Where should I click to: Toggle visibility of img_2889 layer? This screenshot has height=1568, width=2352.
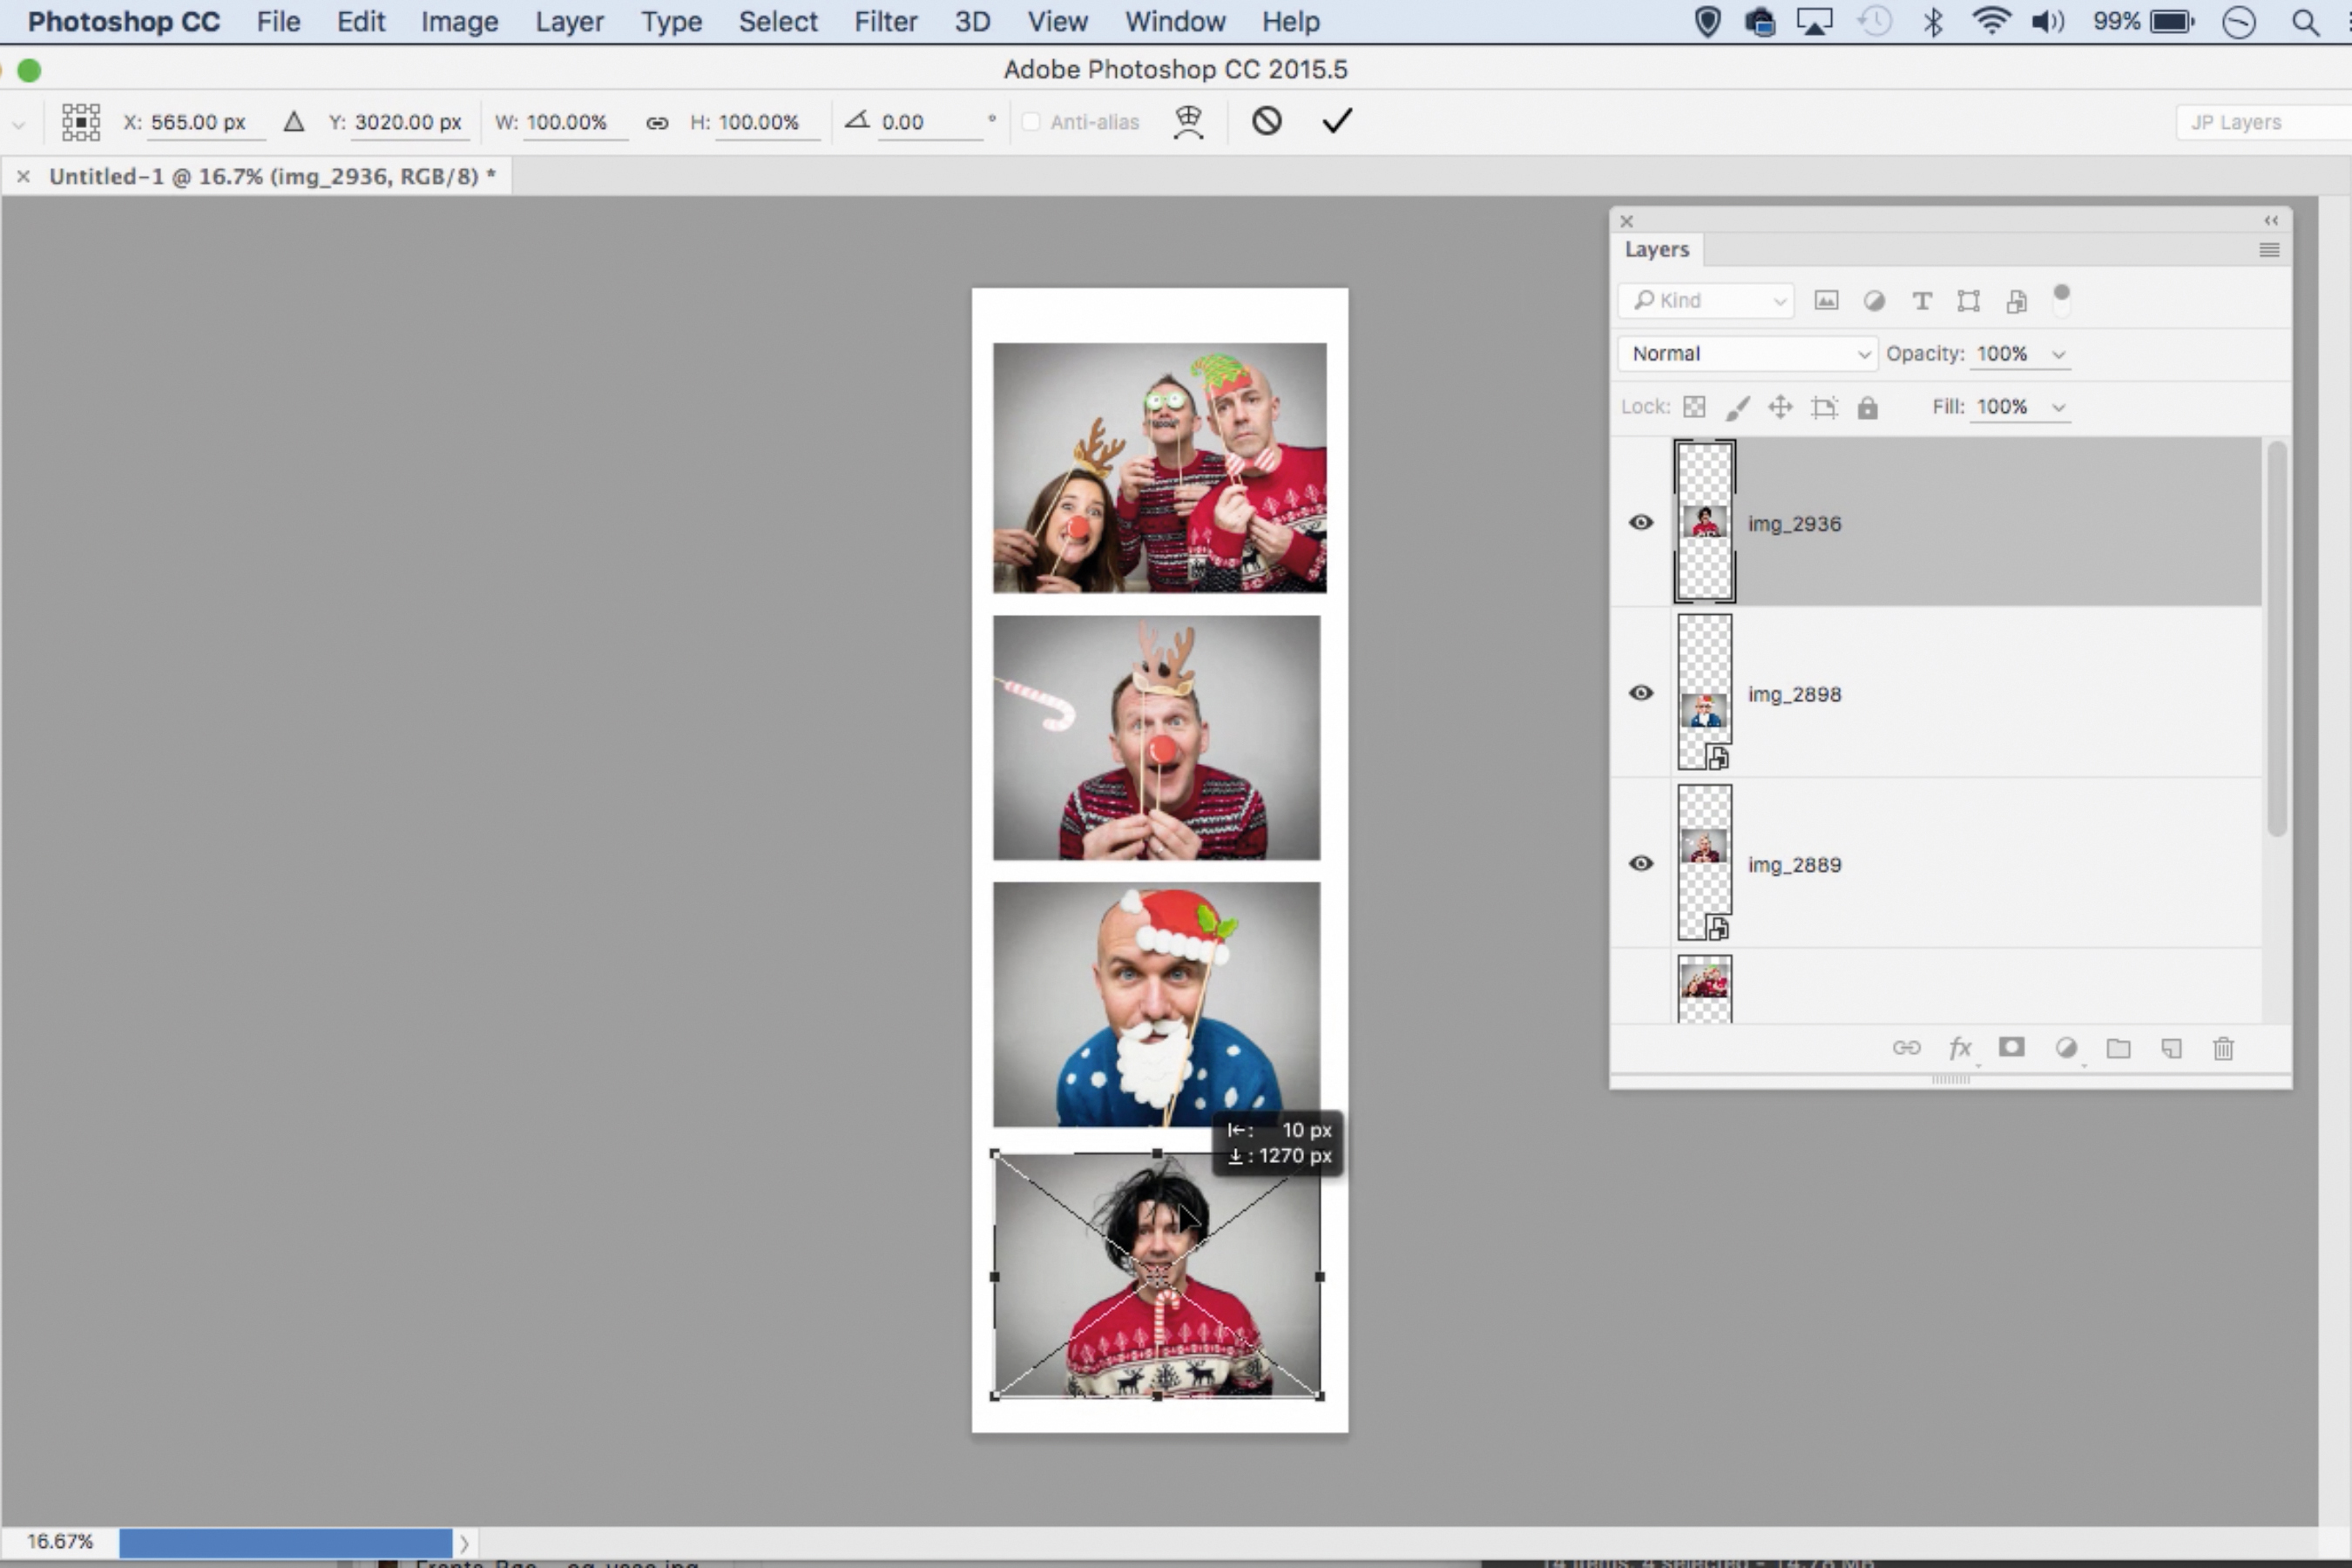click(1640, 863)
